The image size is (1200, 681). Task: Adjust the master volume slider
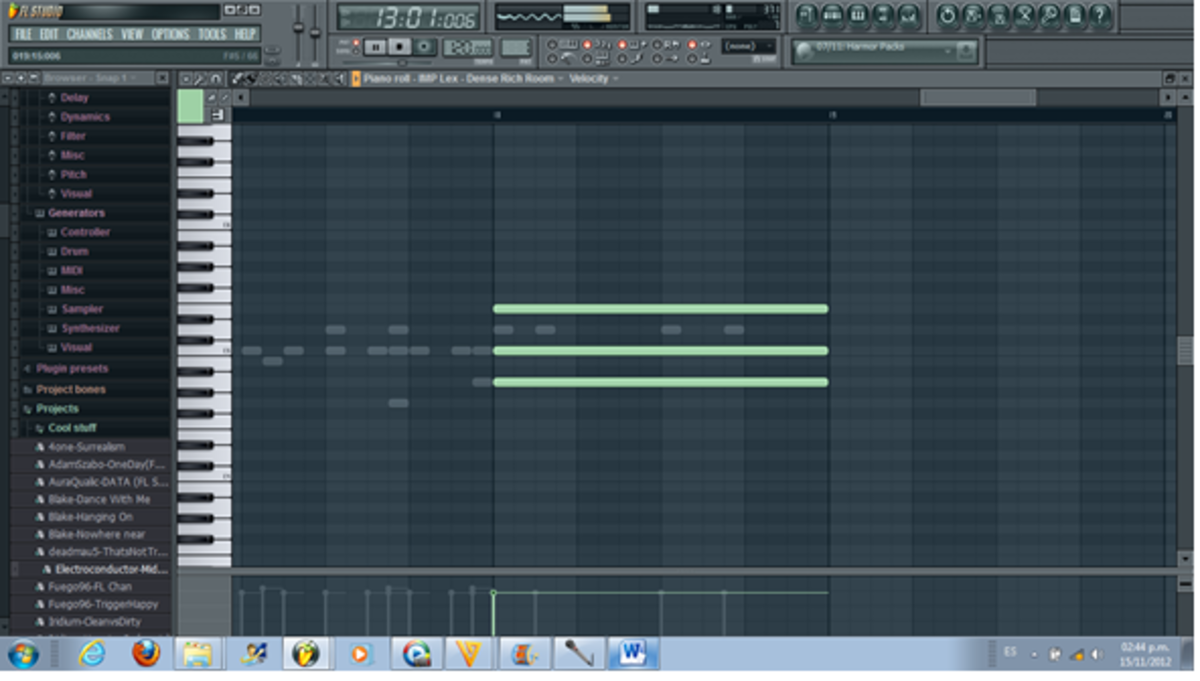(x=298, y=28)
